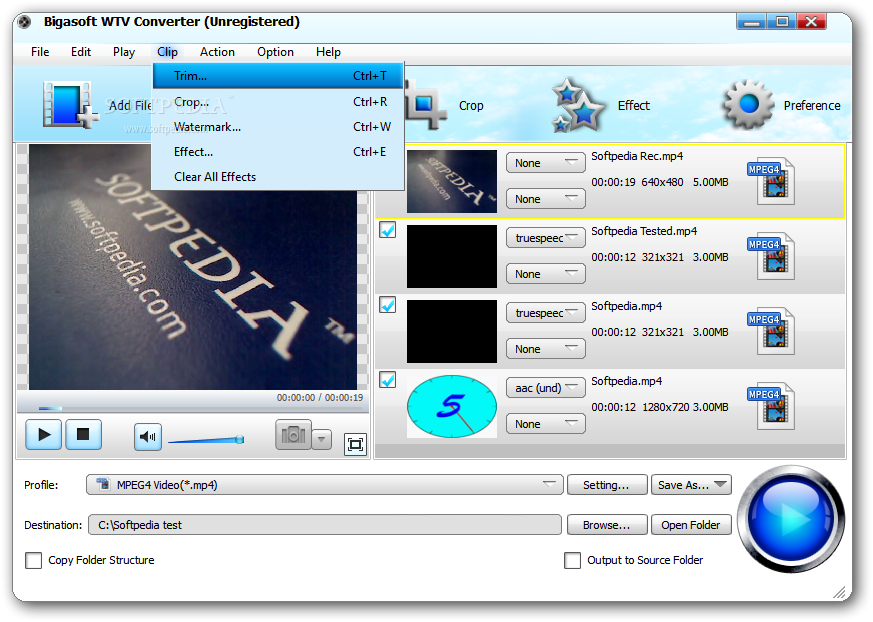Choose Crop... from Clip menu
Viewport: 873px width, 622px height.
278,102
